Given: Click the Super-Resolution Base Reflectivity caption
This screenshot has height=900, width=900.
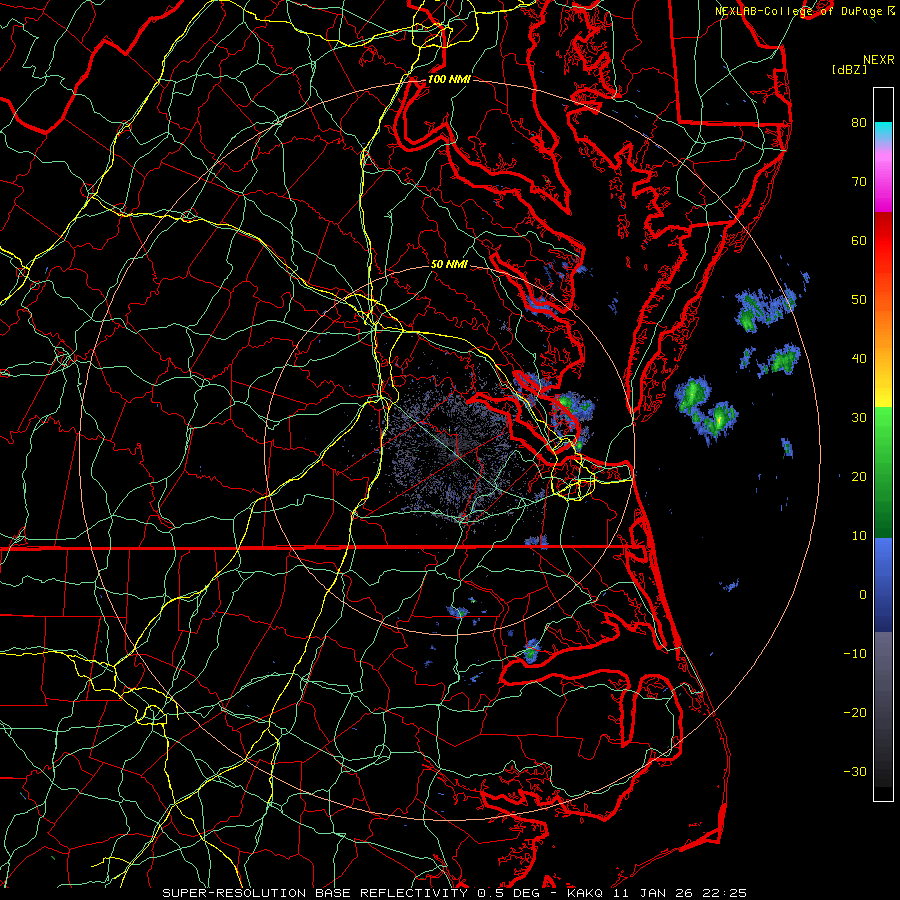Looking at the screenshot, I should coord(314,892).
